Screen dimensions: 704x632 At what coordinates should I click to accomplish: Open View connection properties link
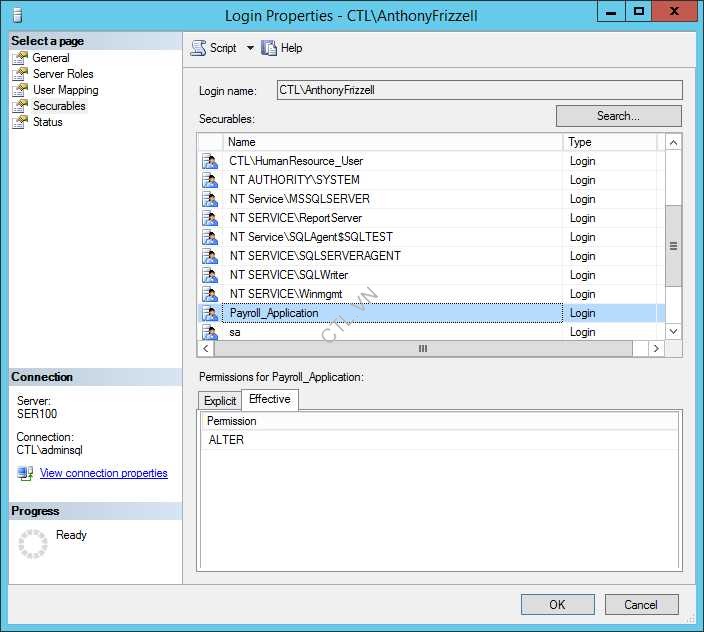(104, 473)
